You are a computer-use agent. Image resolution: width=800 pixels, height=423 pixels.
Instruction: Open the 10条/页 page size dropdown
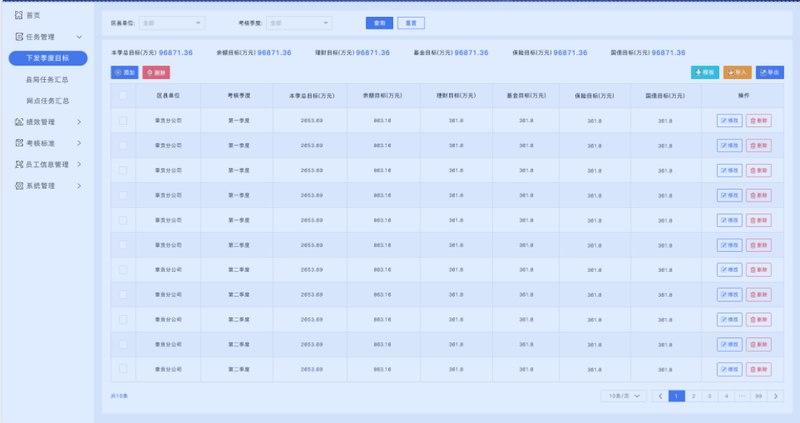coord(623,396)
